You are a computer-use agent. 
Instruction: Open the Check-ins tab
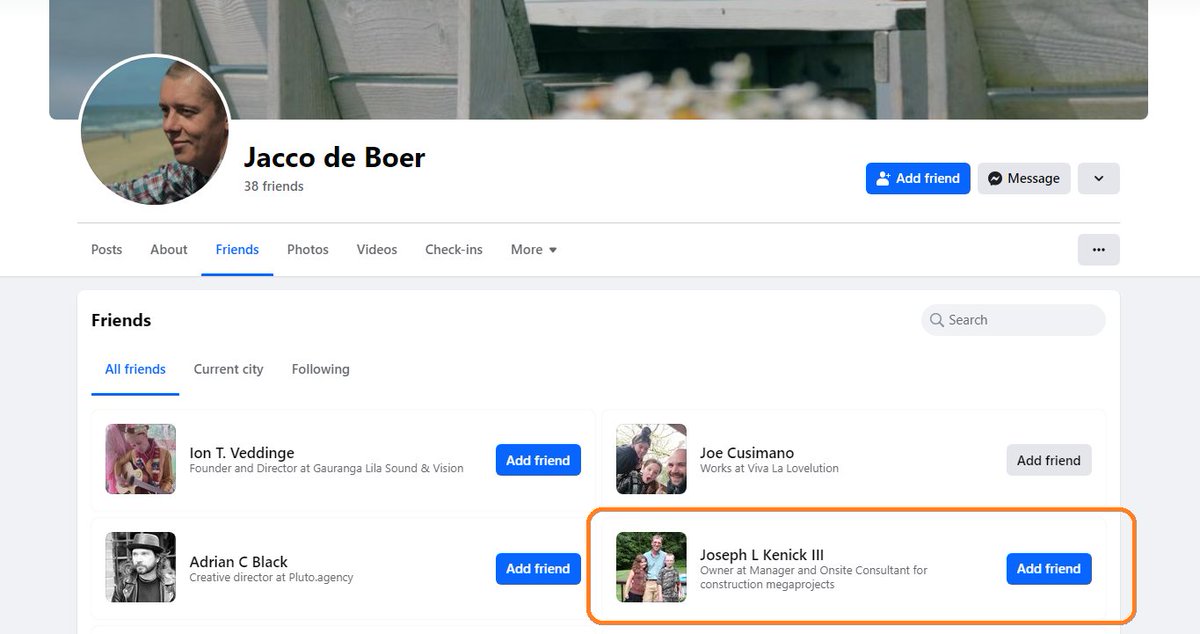[x=454, y=249]
